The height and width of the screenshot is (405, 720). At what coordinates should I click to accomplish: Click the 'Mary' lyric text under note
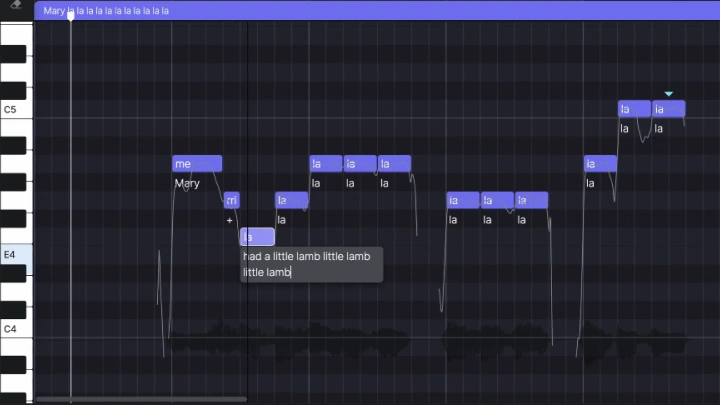tap(187, 184)
